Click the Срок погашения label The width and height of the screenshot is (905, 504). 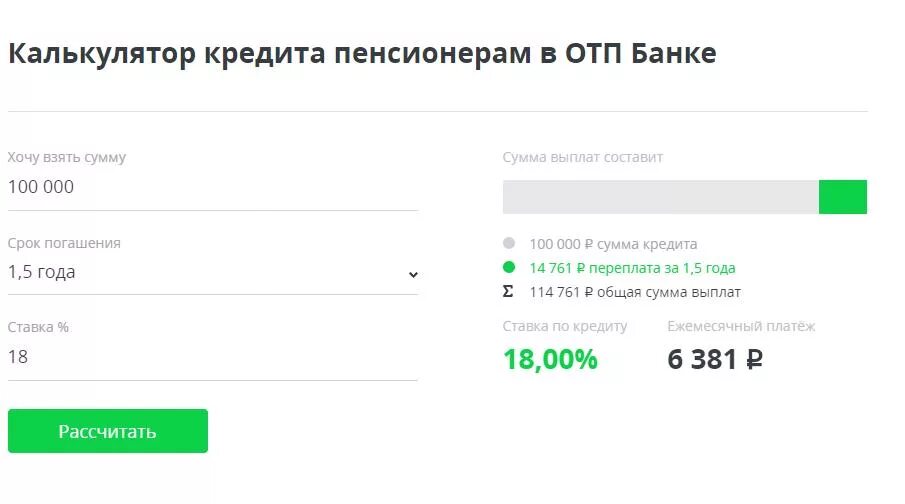tap(64, 243)
